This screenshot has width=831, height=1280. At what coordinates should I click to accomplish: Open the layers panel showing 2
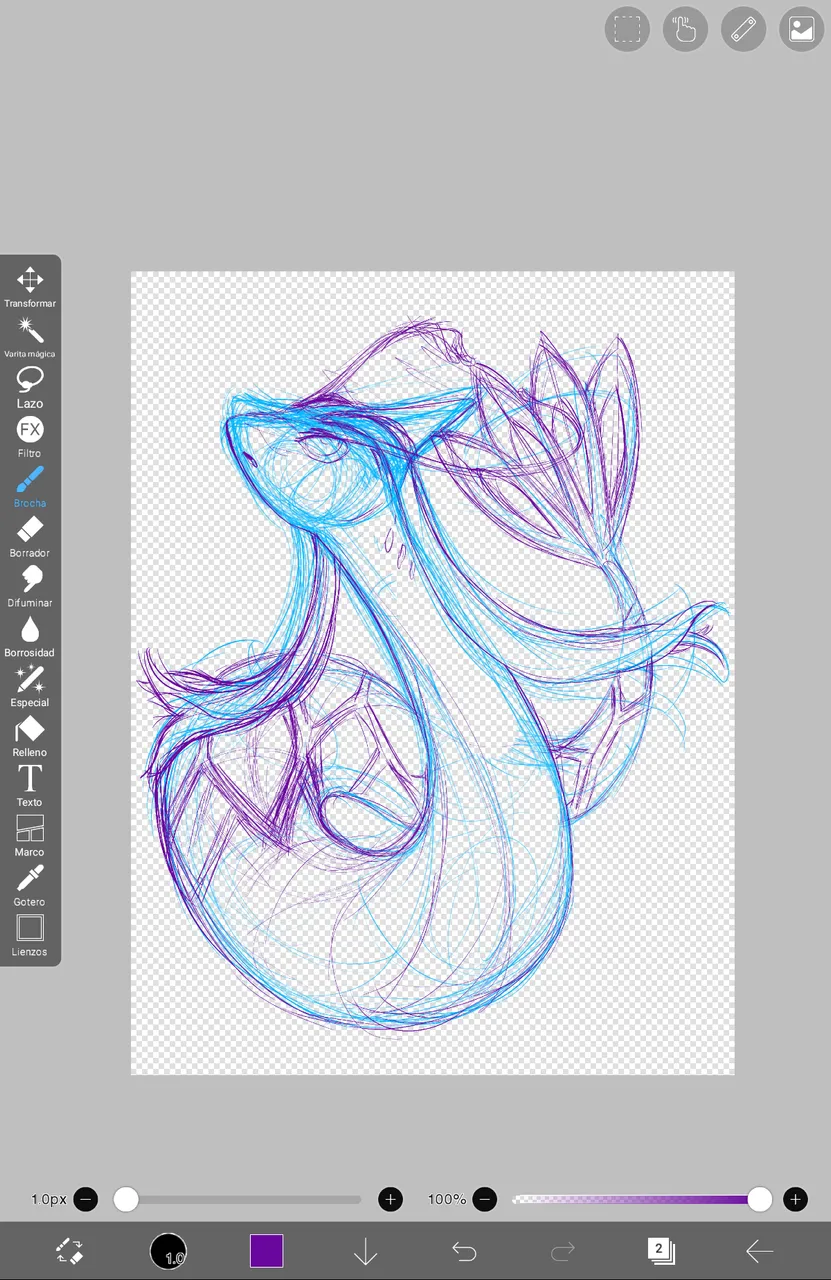click(x=661, y=1250)
